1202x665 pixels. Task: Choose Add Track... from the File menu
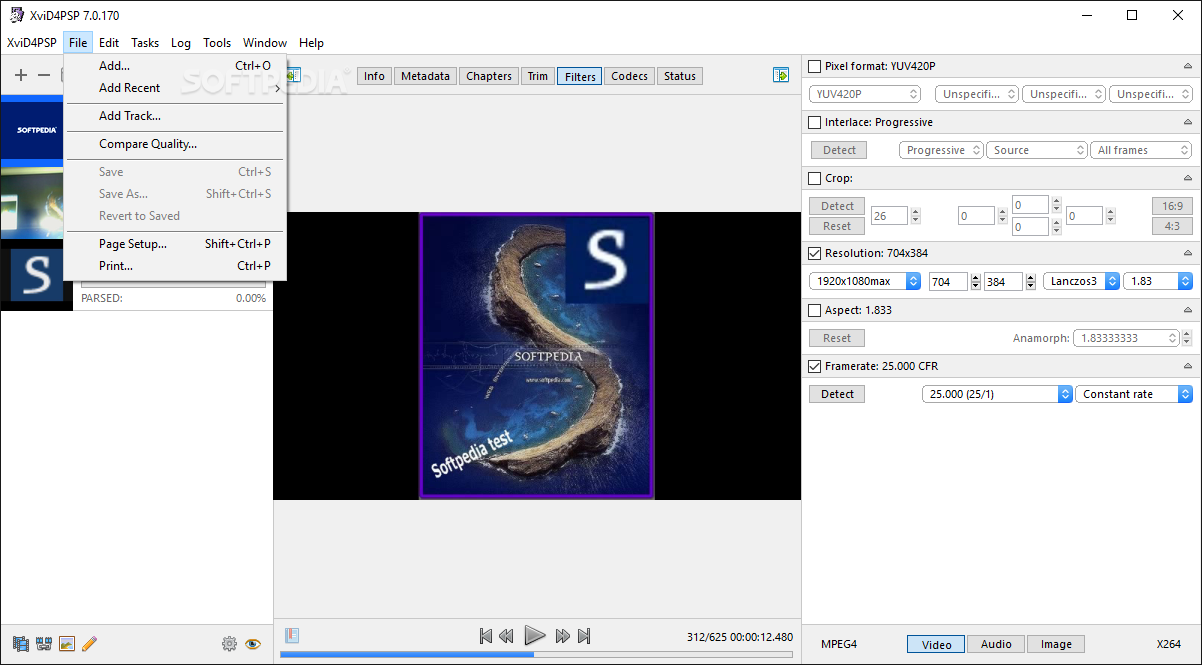[130, 116]
